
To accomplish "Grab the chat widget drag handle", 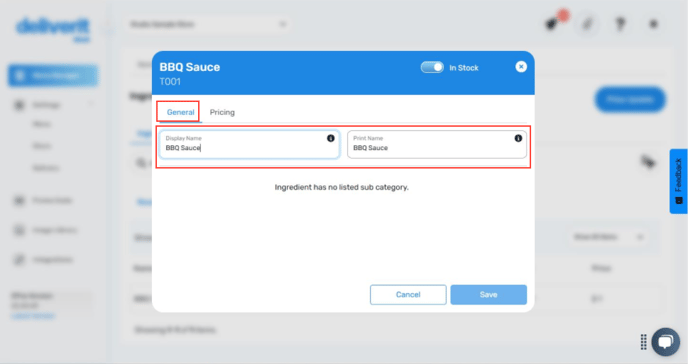I will (x=643, y=342).
